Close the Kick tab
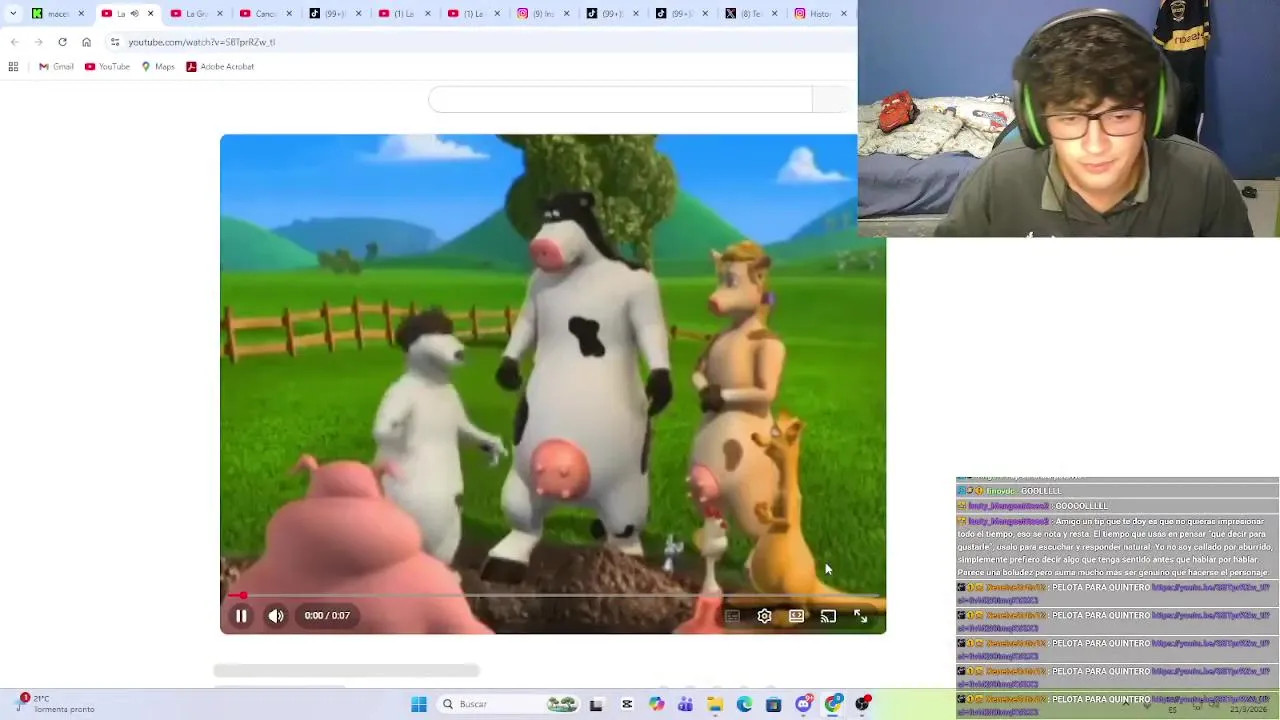 [x=81, y=13]
